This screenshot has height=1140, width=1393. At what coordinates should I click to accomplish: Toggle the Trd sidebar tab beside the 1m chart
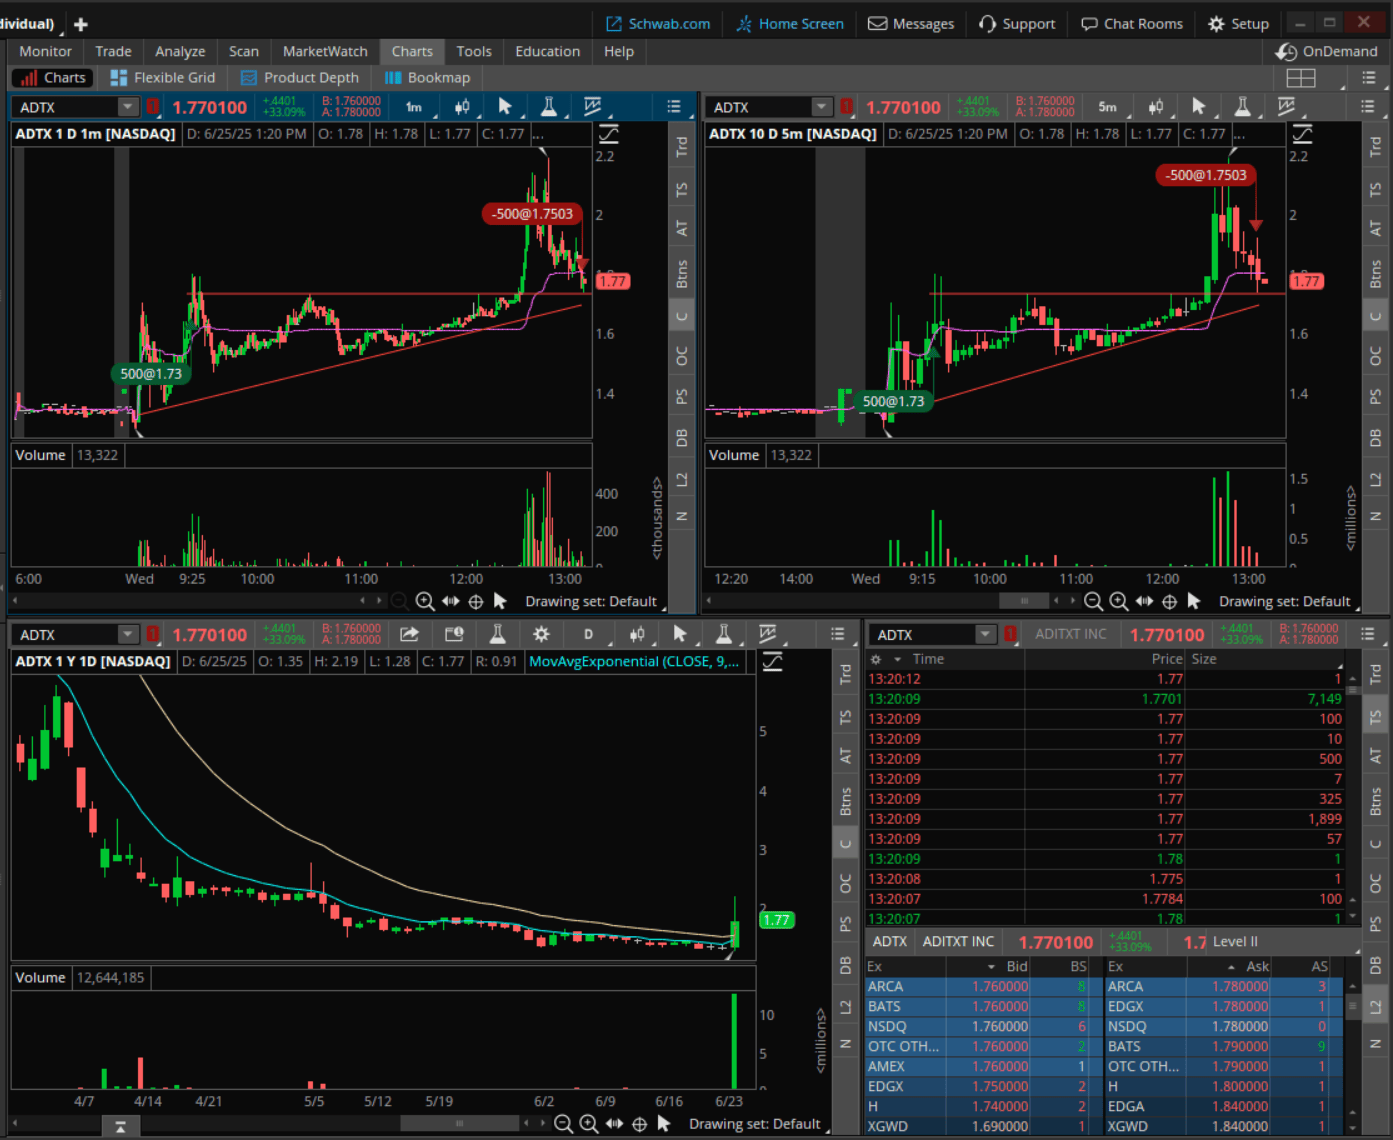[682, 147]
